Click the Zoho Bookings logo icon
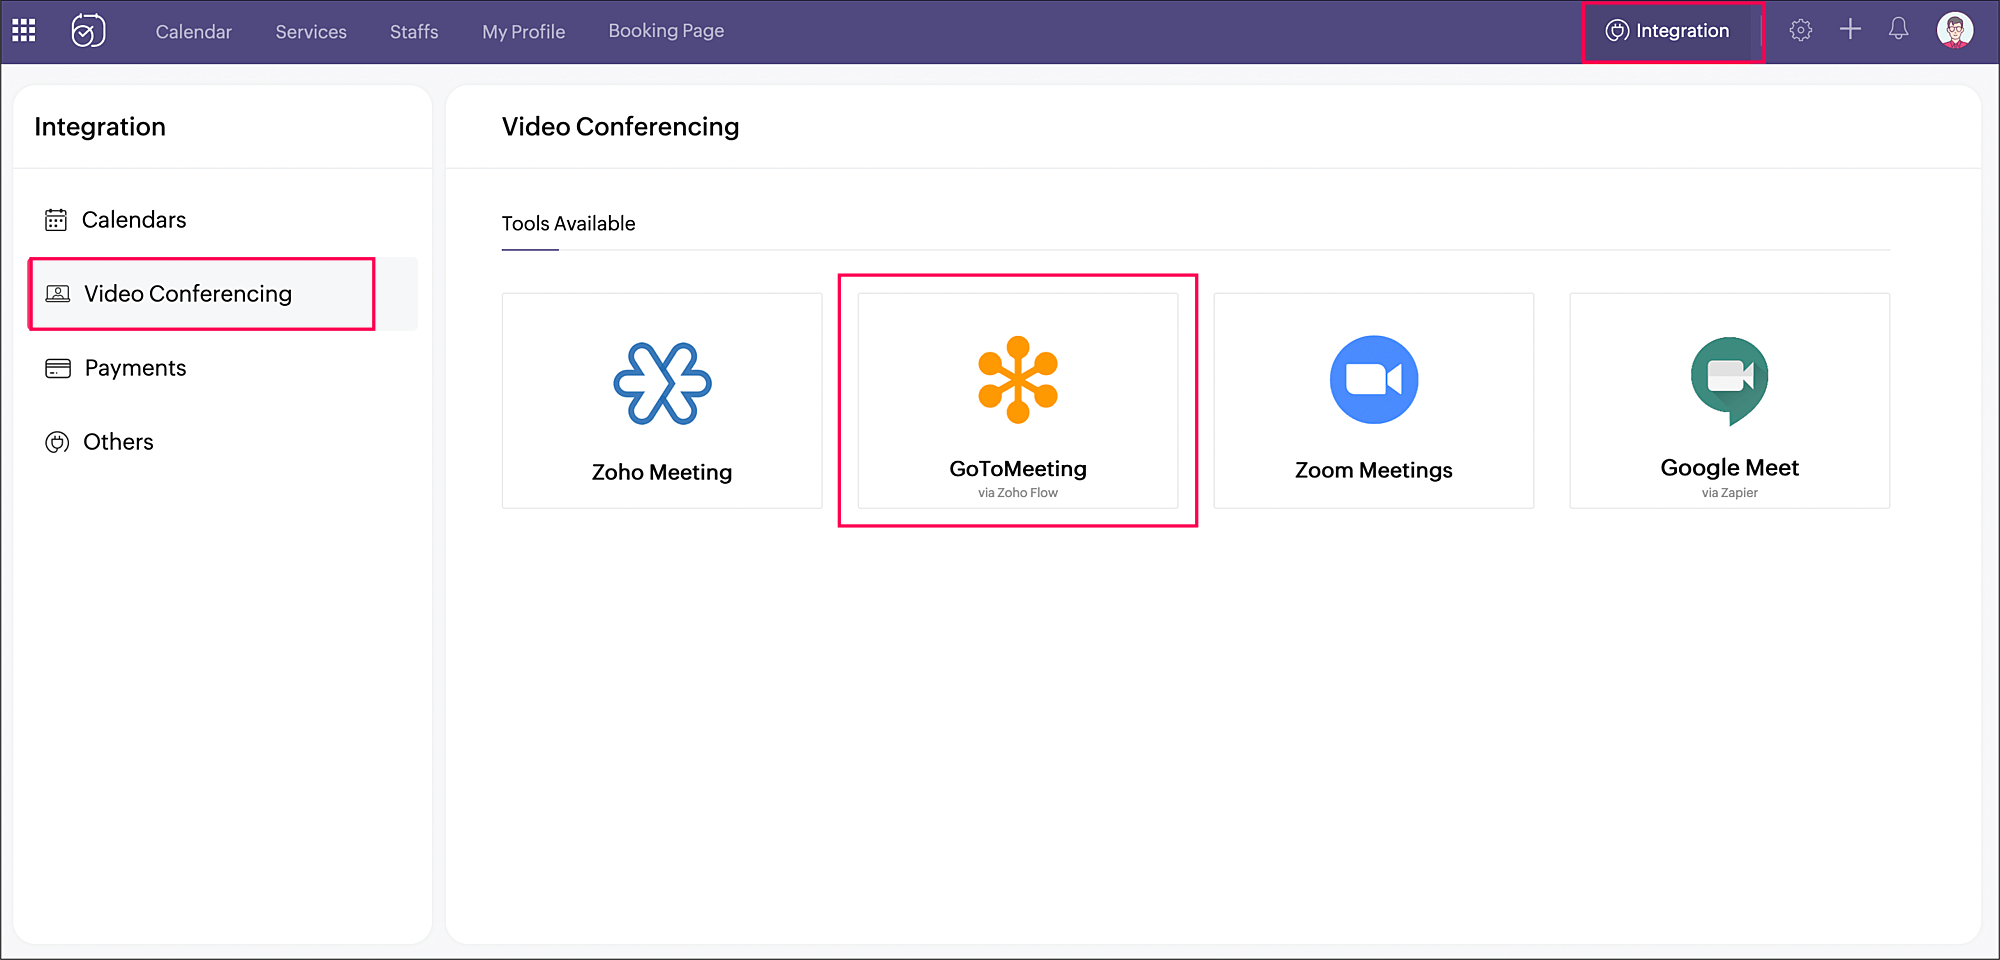Viewport: 2000px width, 960px height. (88, 31)
